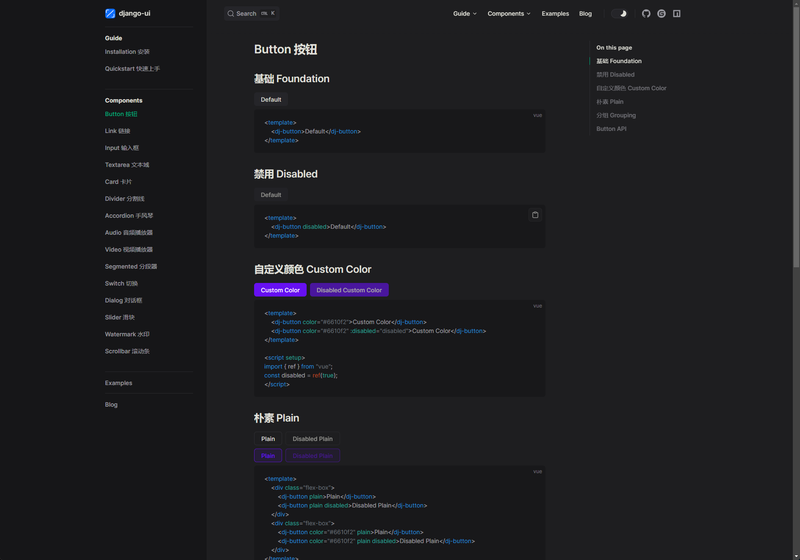This screenshot has width=800, height=560.
Task: Open Scrollbar 滚动条 component page
Action: tap(127, 351)
